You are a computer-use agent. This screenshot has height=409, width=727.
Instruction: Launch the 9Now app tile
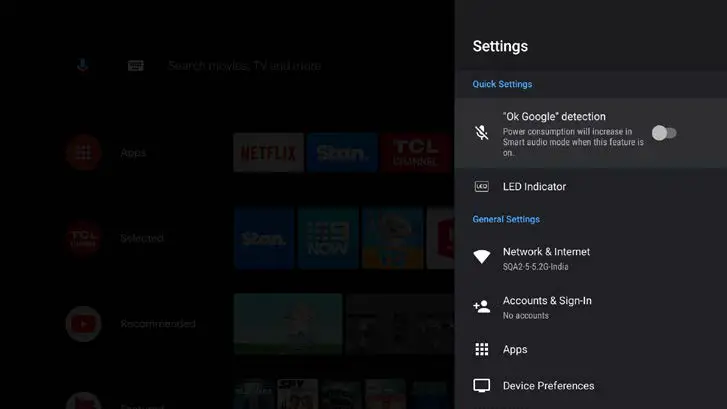coord(328,238)
